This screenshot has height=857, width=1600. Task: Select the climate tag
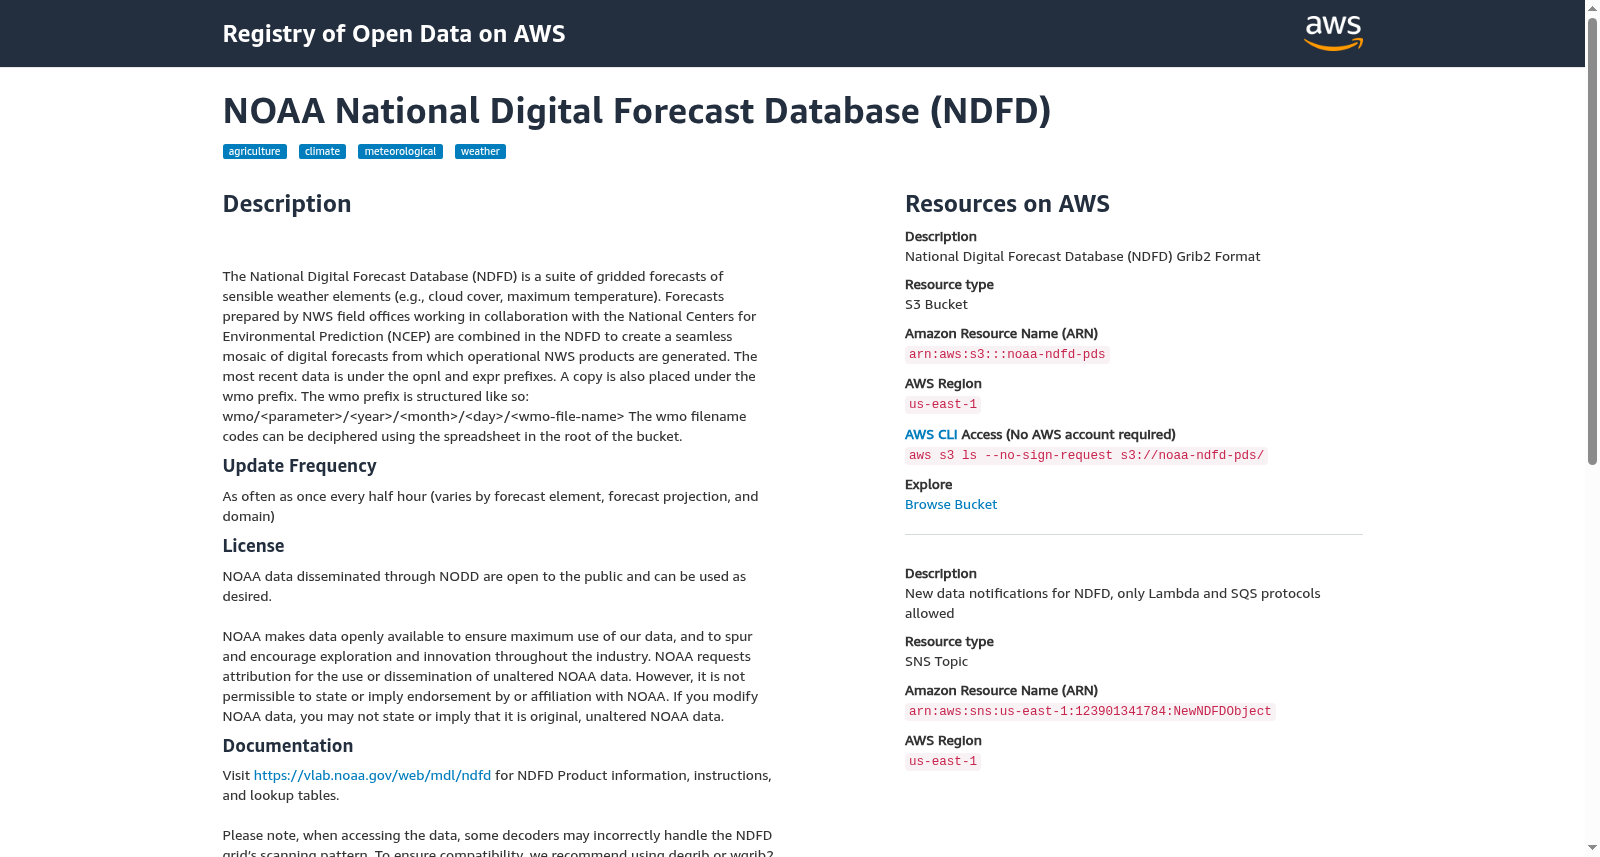point(322,152)
